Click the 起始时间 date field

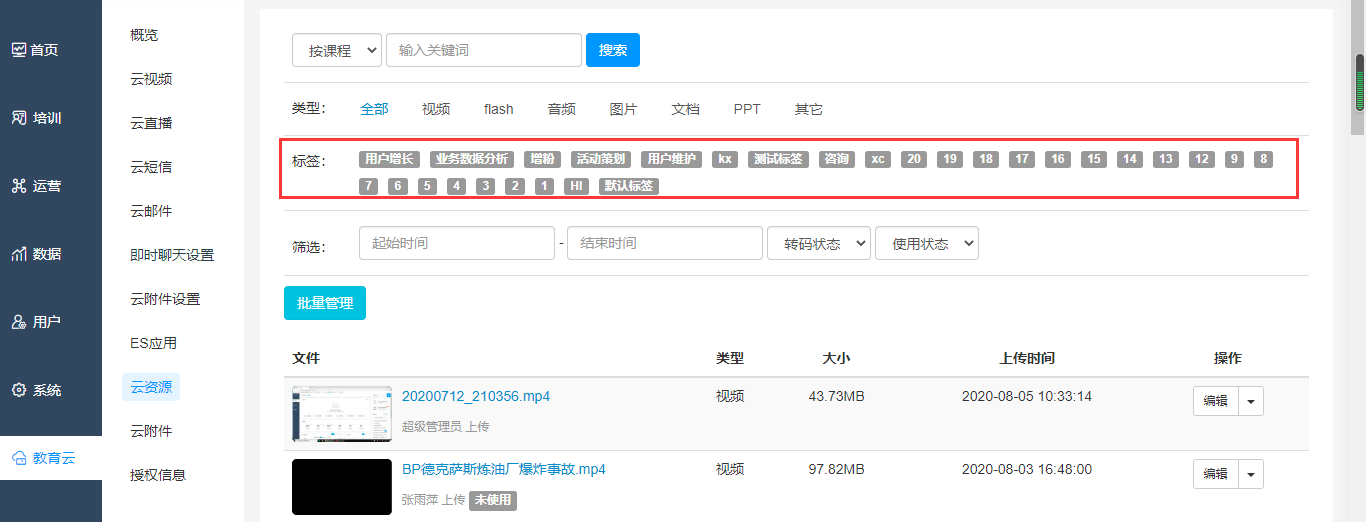[457, 243]
